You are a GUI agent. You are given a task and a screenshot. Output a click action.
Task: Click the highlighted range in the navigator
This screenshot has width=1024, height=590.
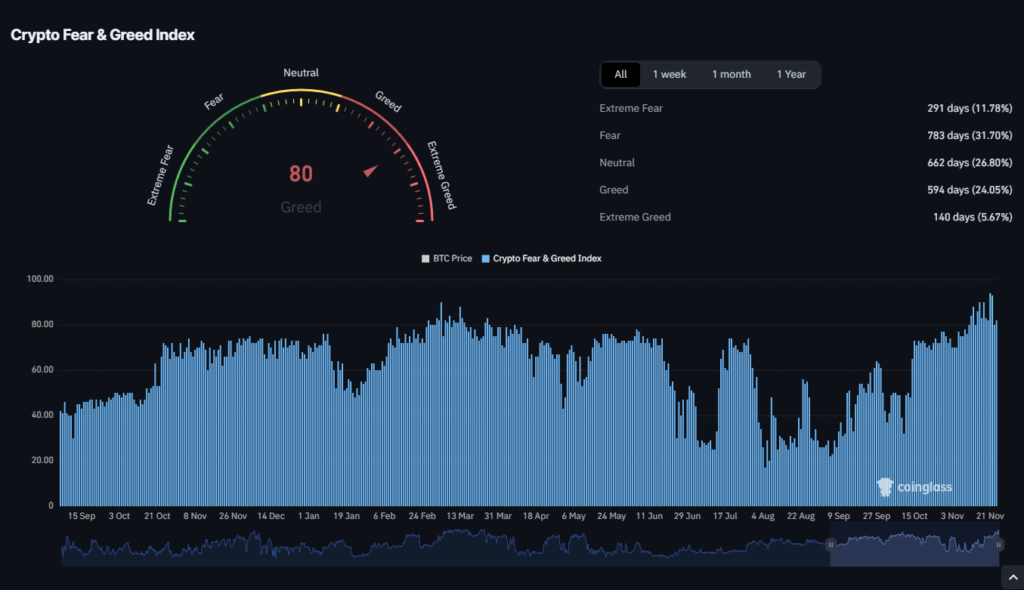pyautogui.click(x=914, y=544)
